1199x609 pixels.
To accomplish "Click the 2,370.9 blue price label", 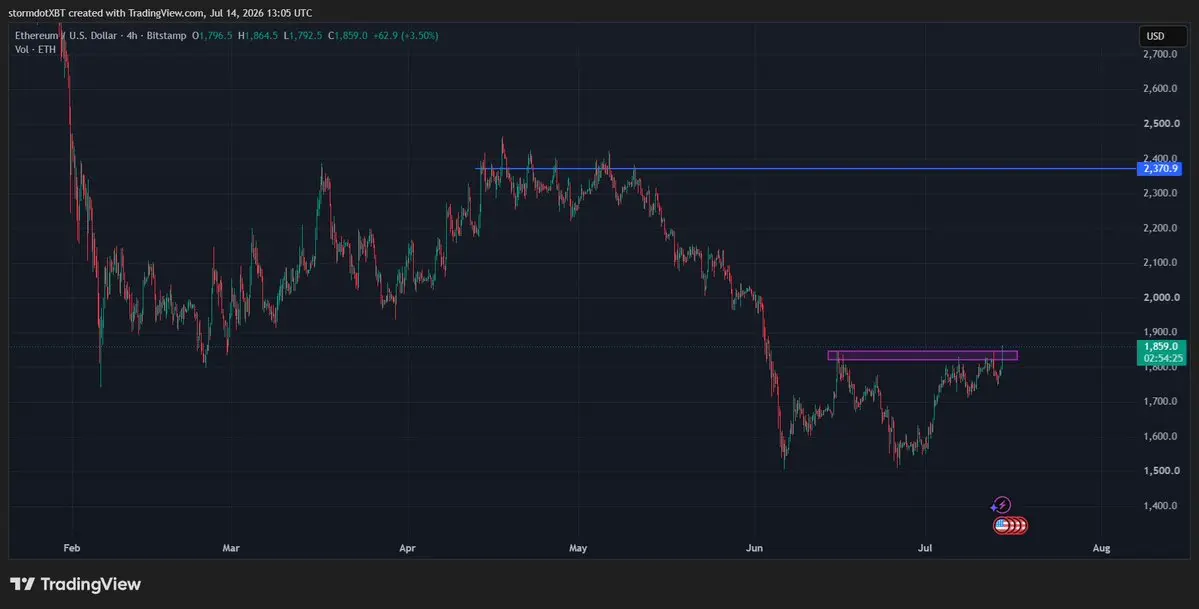I will pos(1161,168).
